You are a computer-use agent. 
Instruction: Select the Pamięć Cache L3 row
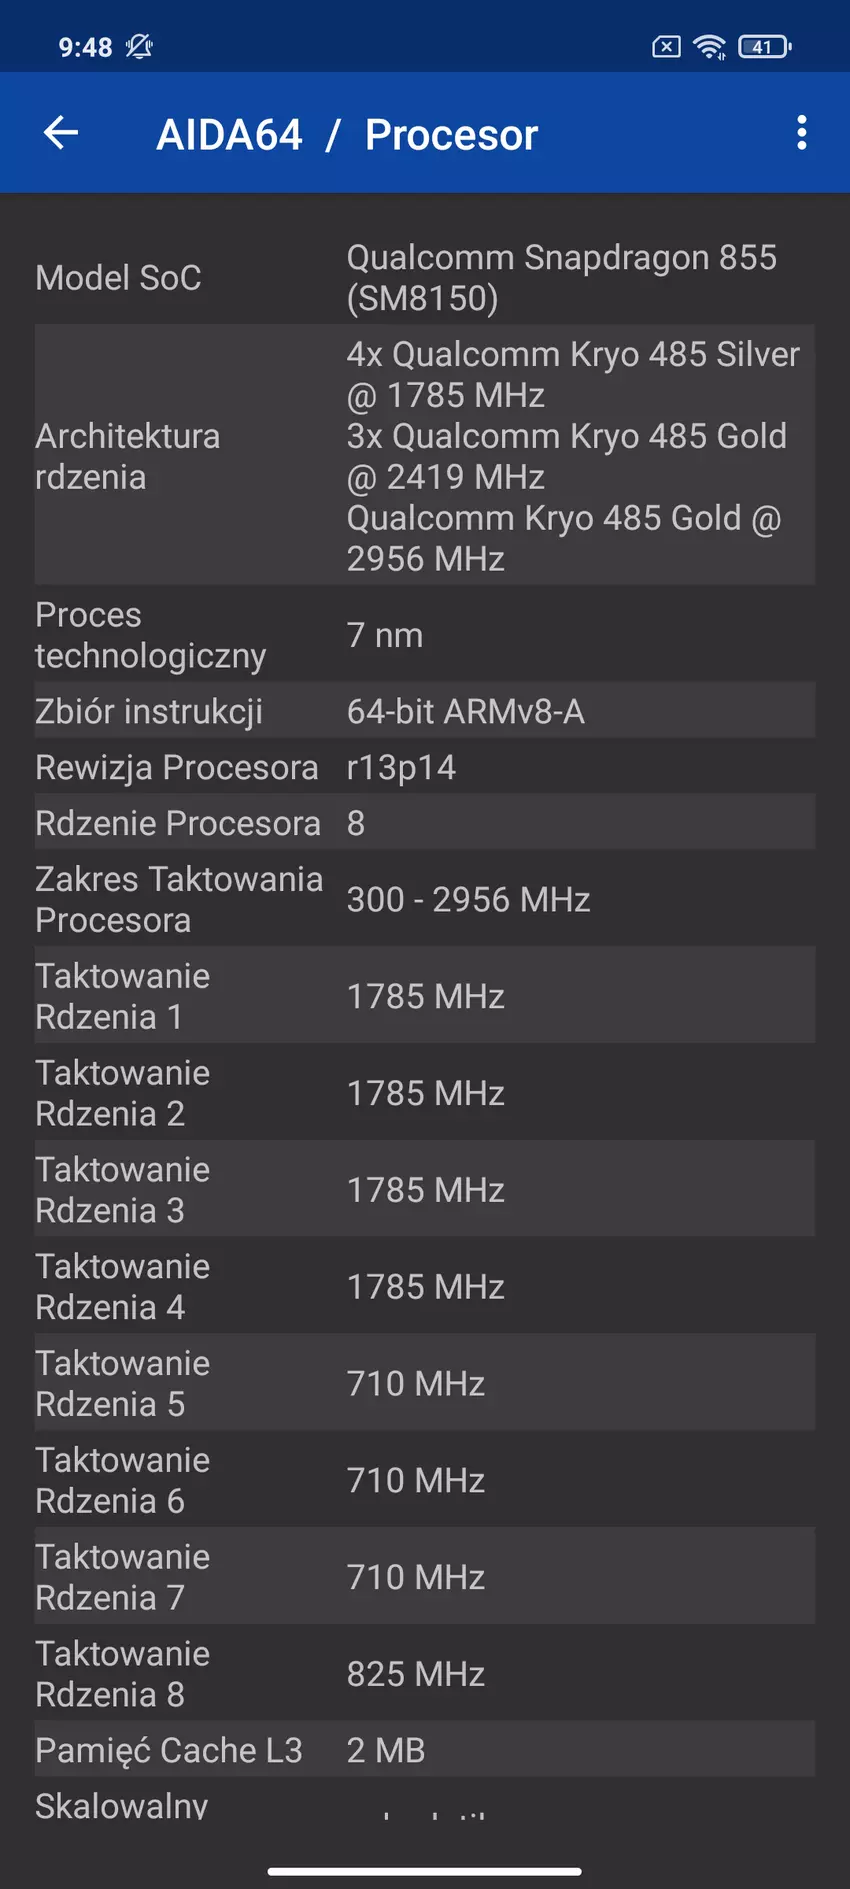point(425,1750)
